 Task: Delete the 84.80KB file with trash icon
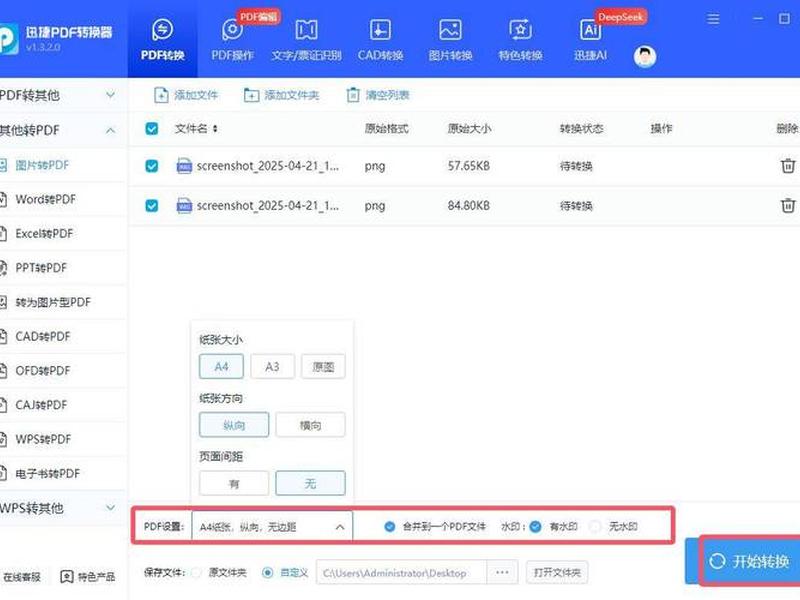788,206
